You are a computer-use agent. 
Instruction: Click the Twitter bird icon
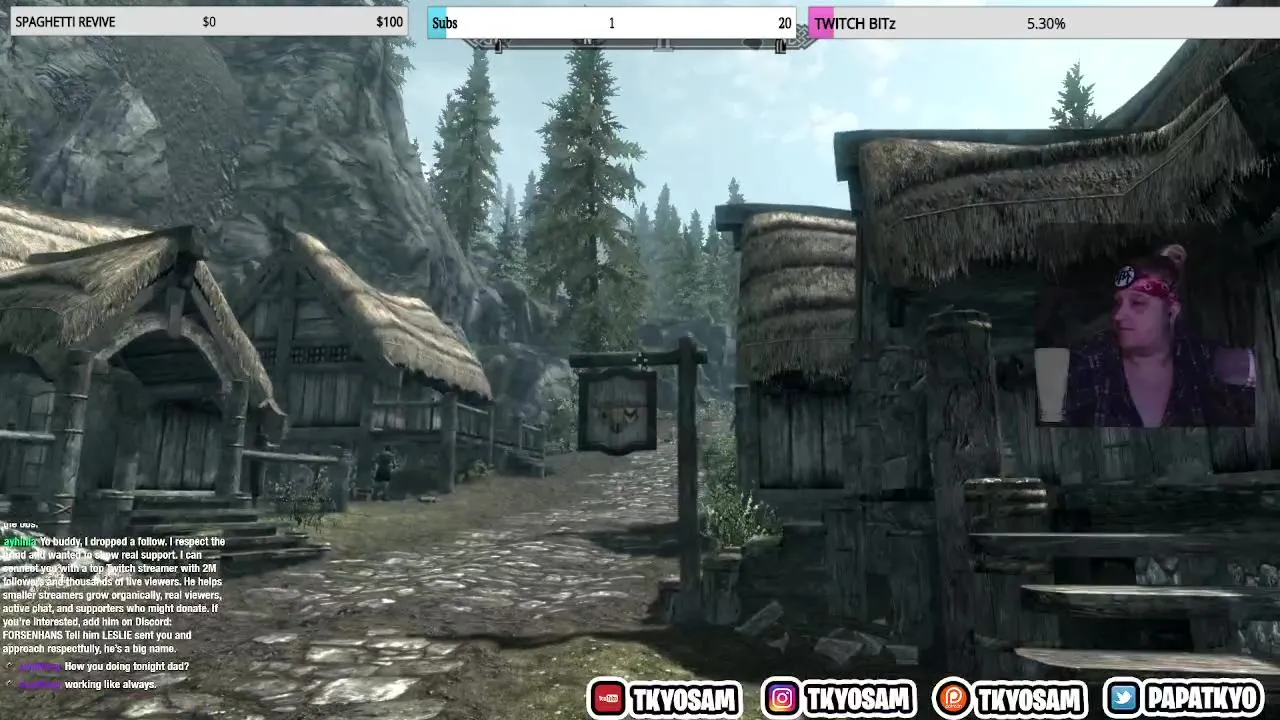pos(1123,698)
